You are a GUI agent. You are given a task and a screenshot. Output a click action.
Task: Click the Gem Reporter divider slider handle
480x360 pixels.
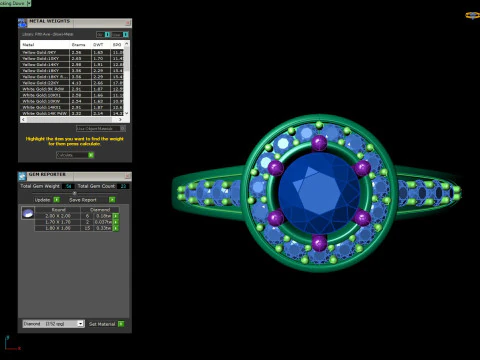pyautogui.click(x=75, y=193)
